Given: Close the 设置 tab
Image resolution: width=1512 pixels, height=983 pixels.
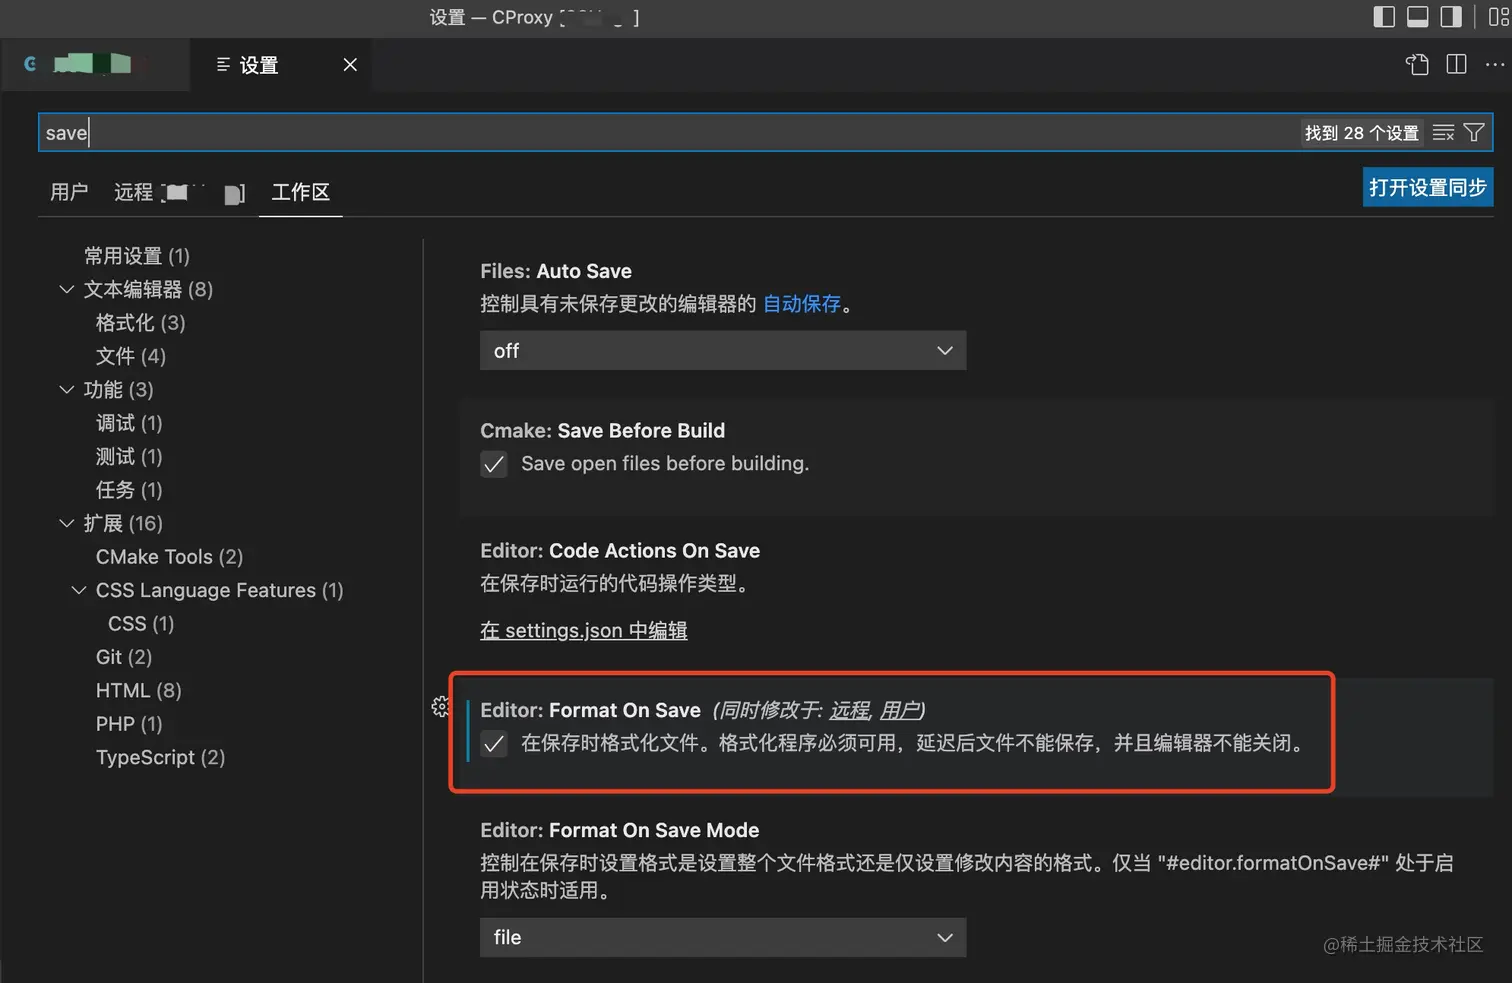Looking at the screenshot, I should (x=350, y=65).
